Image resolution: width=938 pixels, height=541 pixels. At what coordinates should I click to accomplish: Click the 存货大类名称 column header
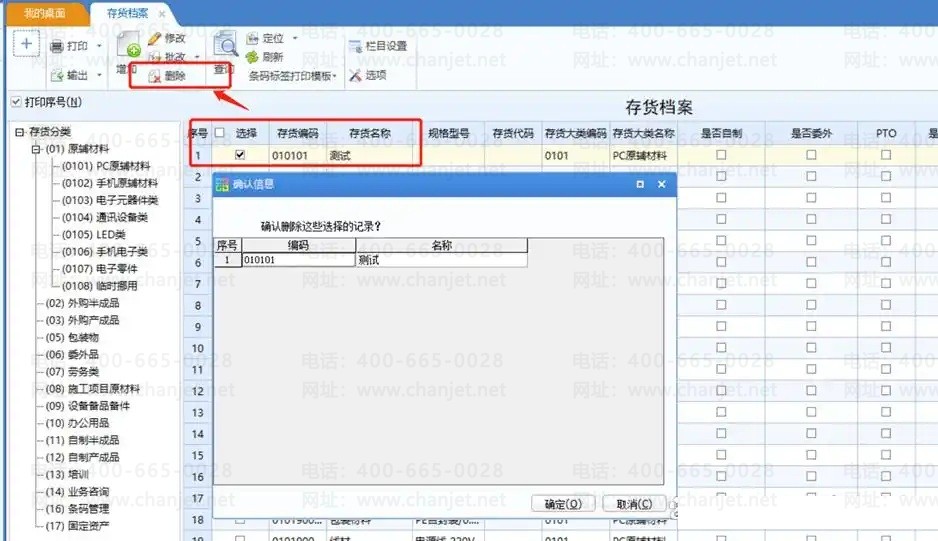(643, 133)
